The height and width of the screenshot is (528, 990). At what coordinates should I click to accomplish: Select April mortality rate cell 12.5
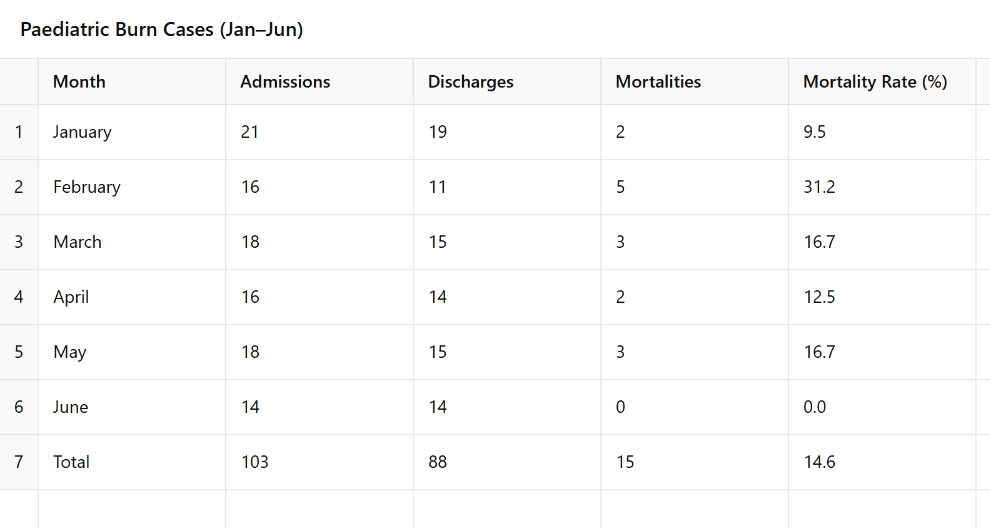click(882, 297)
